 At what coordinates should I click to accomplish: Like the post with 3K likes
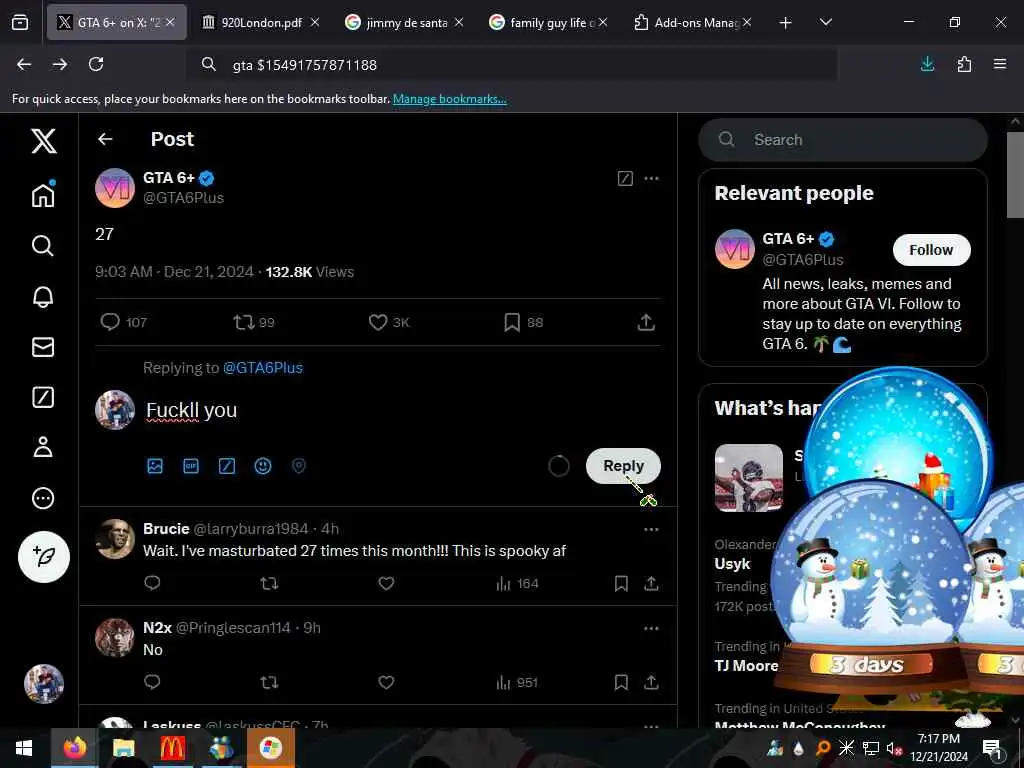(x=389, y=322)
